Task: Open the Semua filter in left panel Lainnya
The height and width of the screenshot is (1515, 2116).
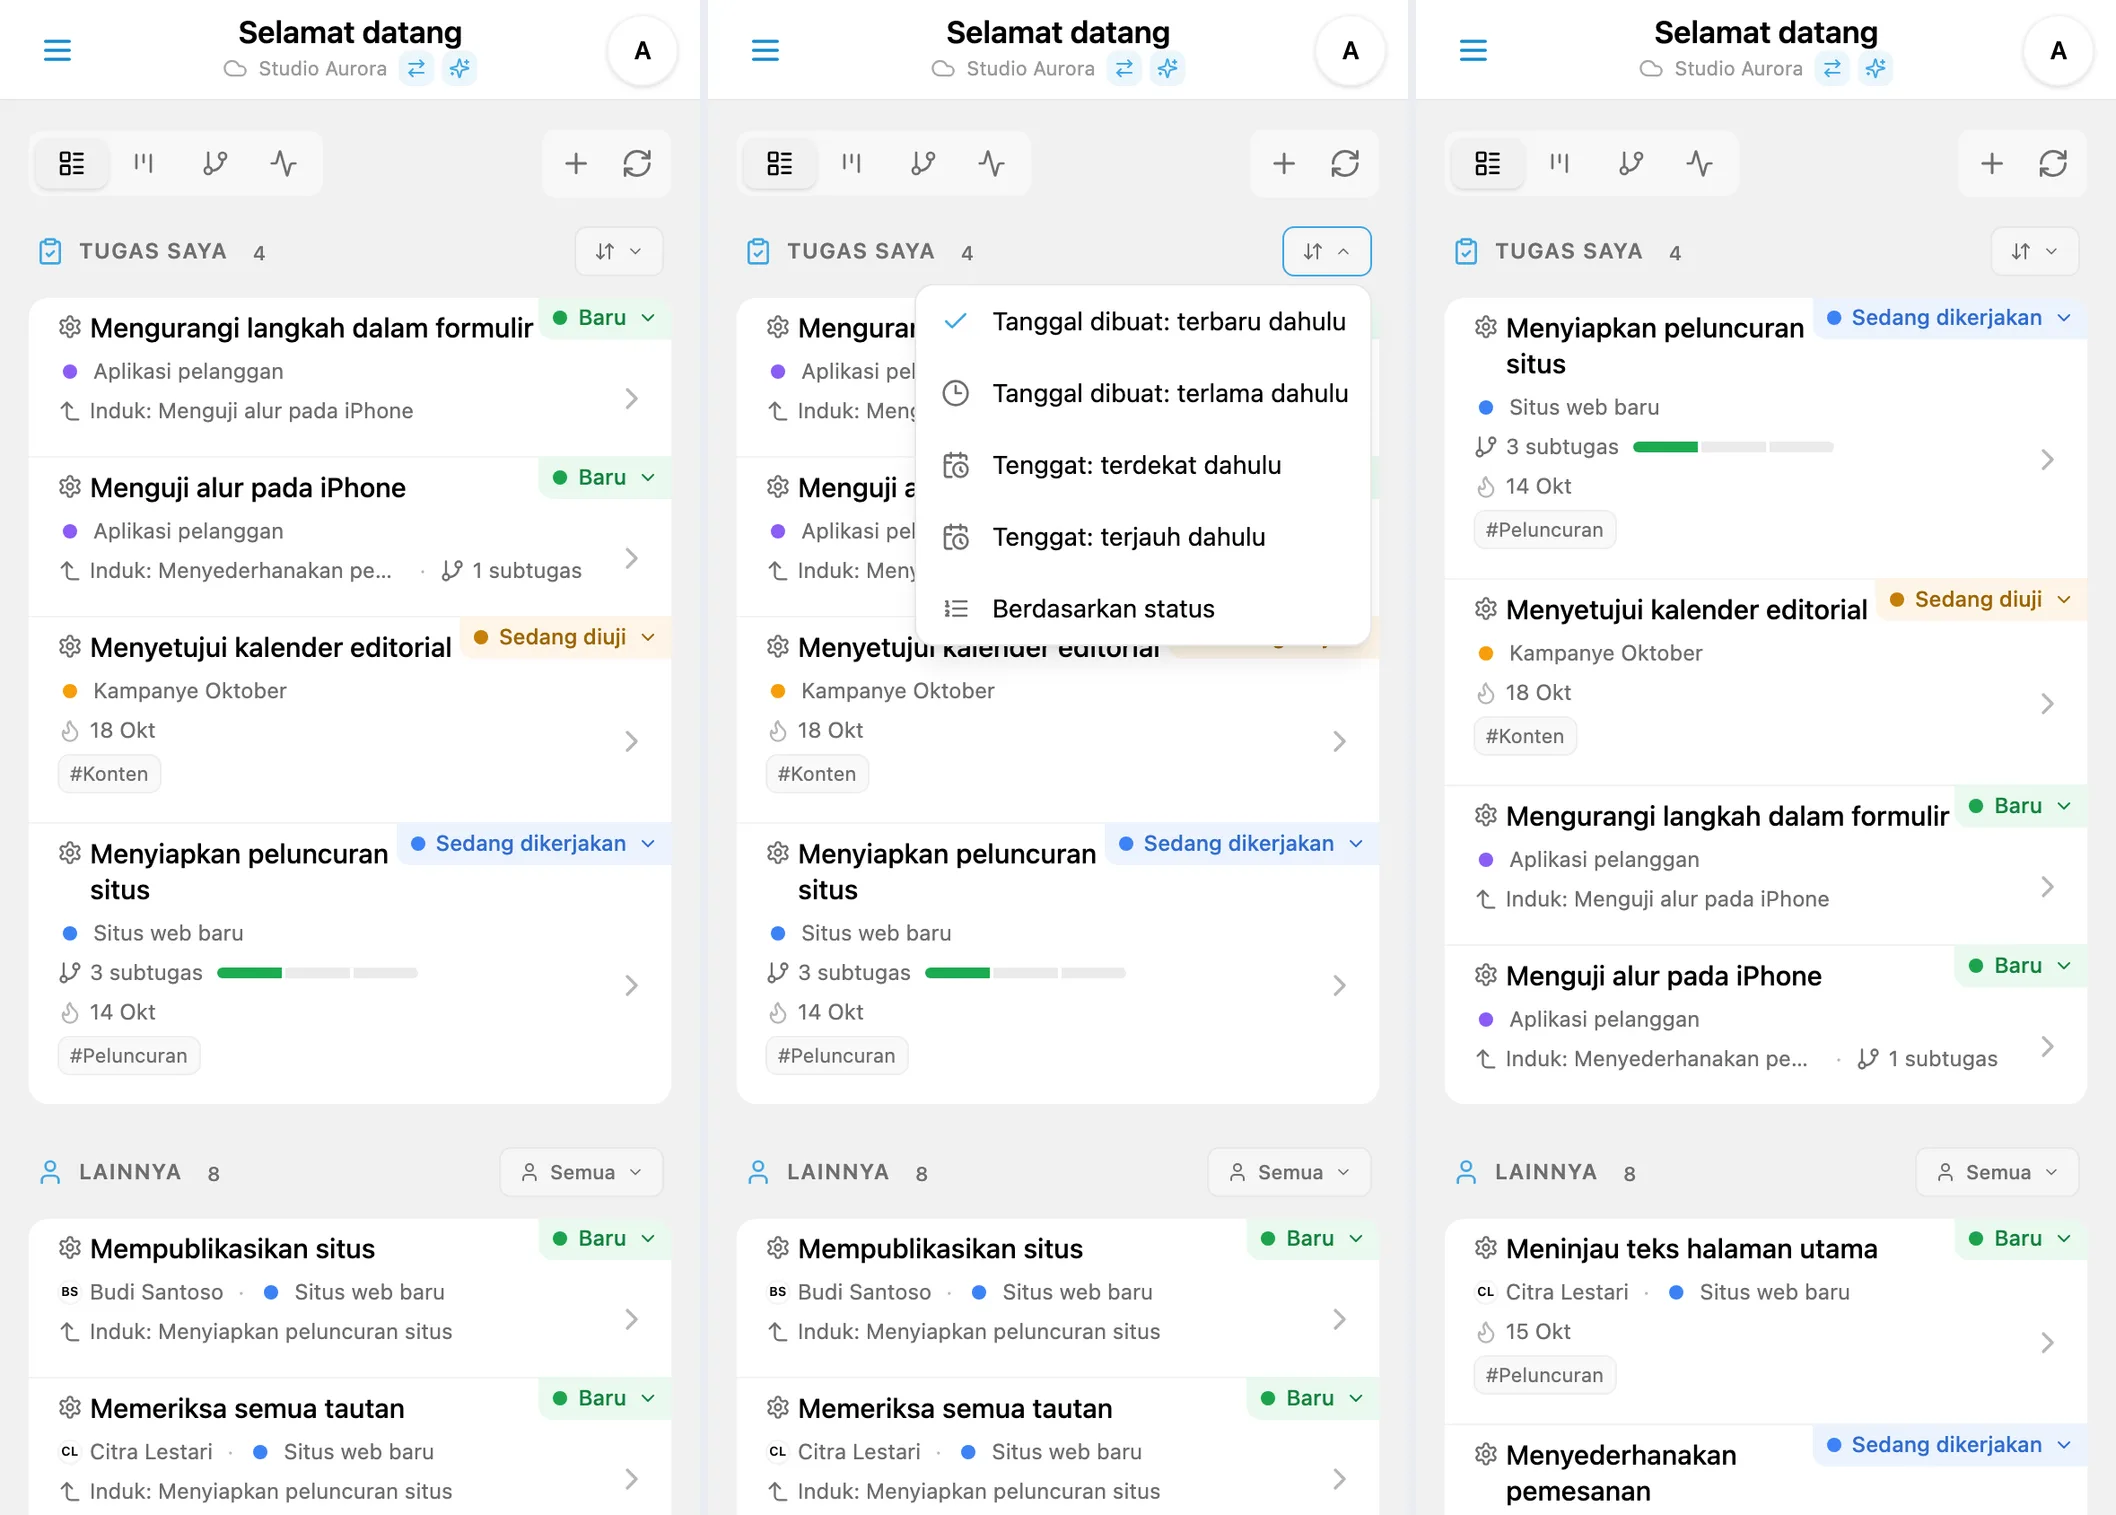Action: (581, 1172)
